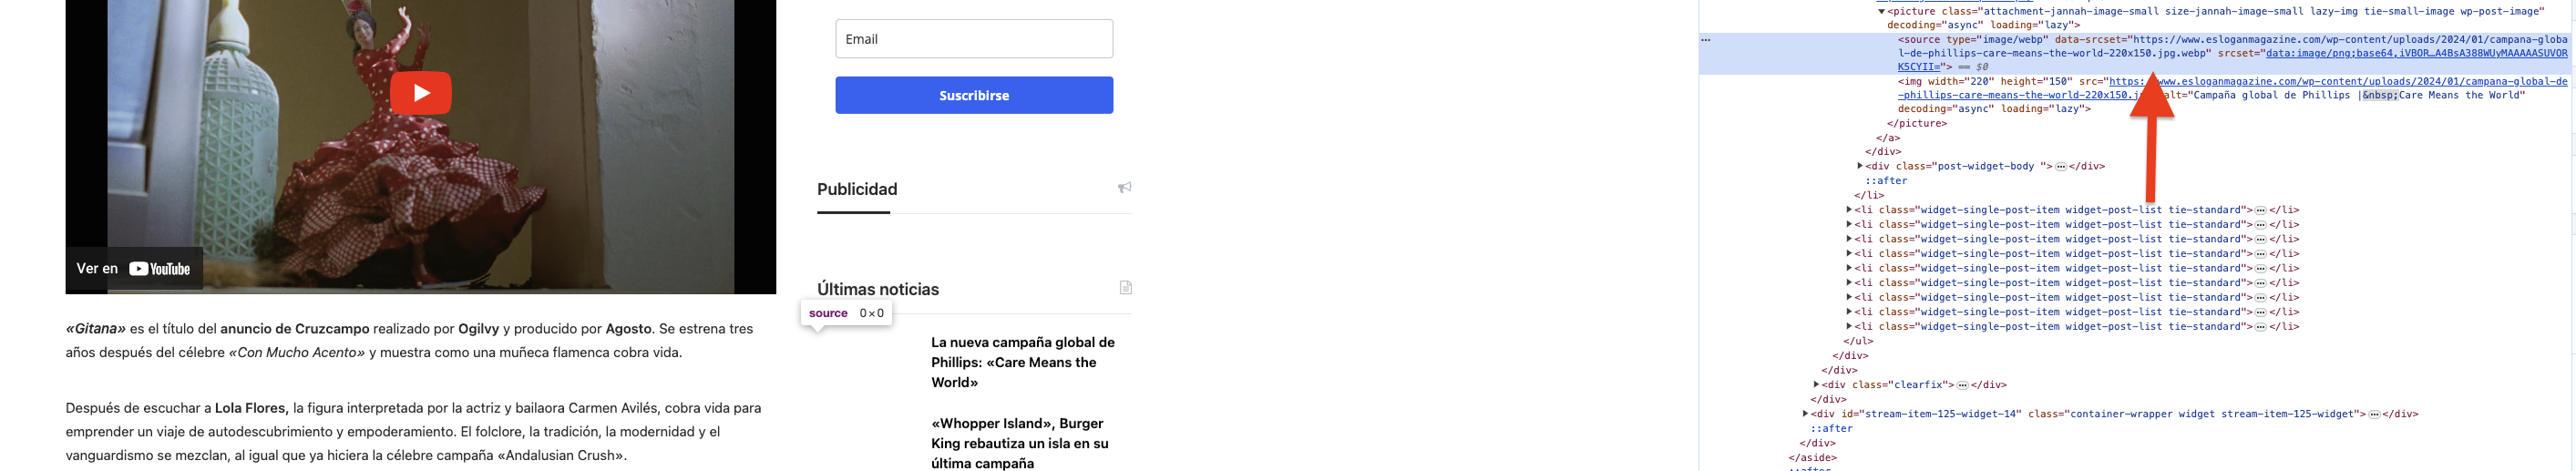Expand the post-widget-body div node
The width and height of the screenshot is (2576, 471).
[1859, 166]
